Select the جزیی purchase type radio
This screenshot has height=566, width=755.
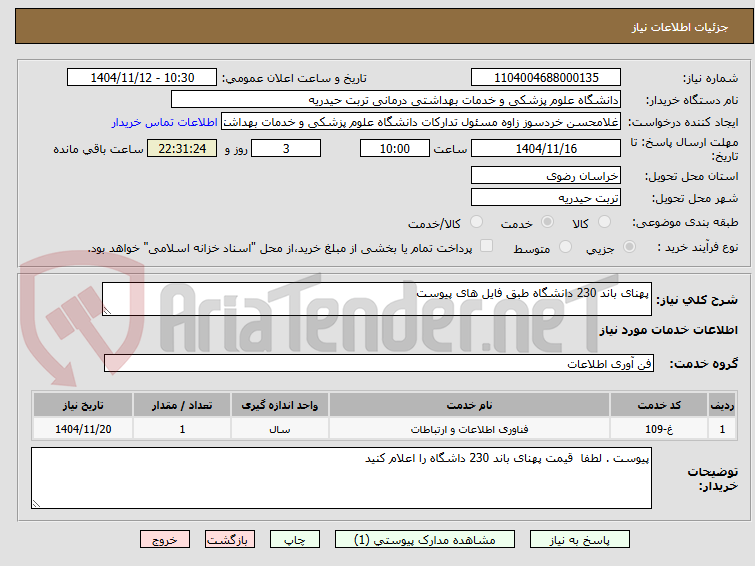[629, 247]
